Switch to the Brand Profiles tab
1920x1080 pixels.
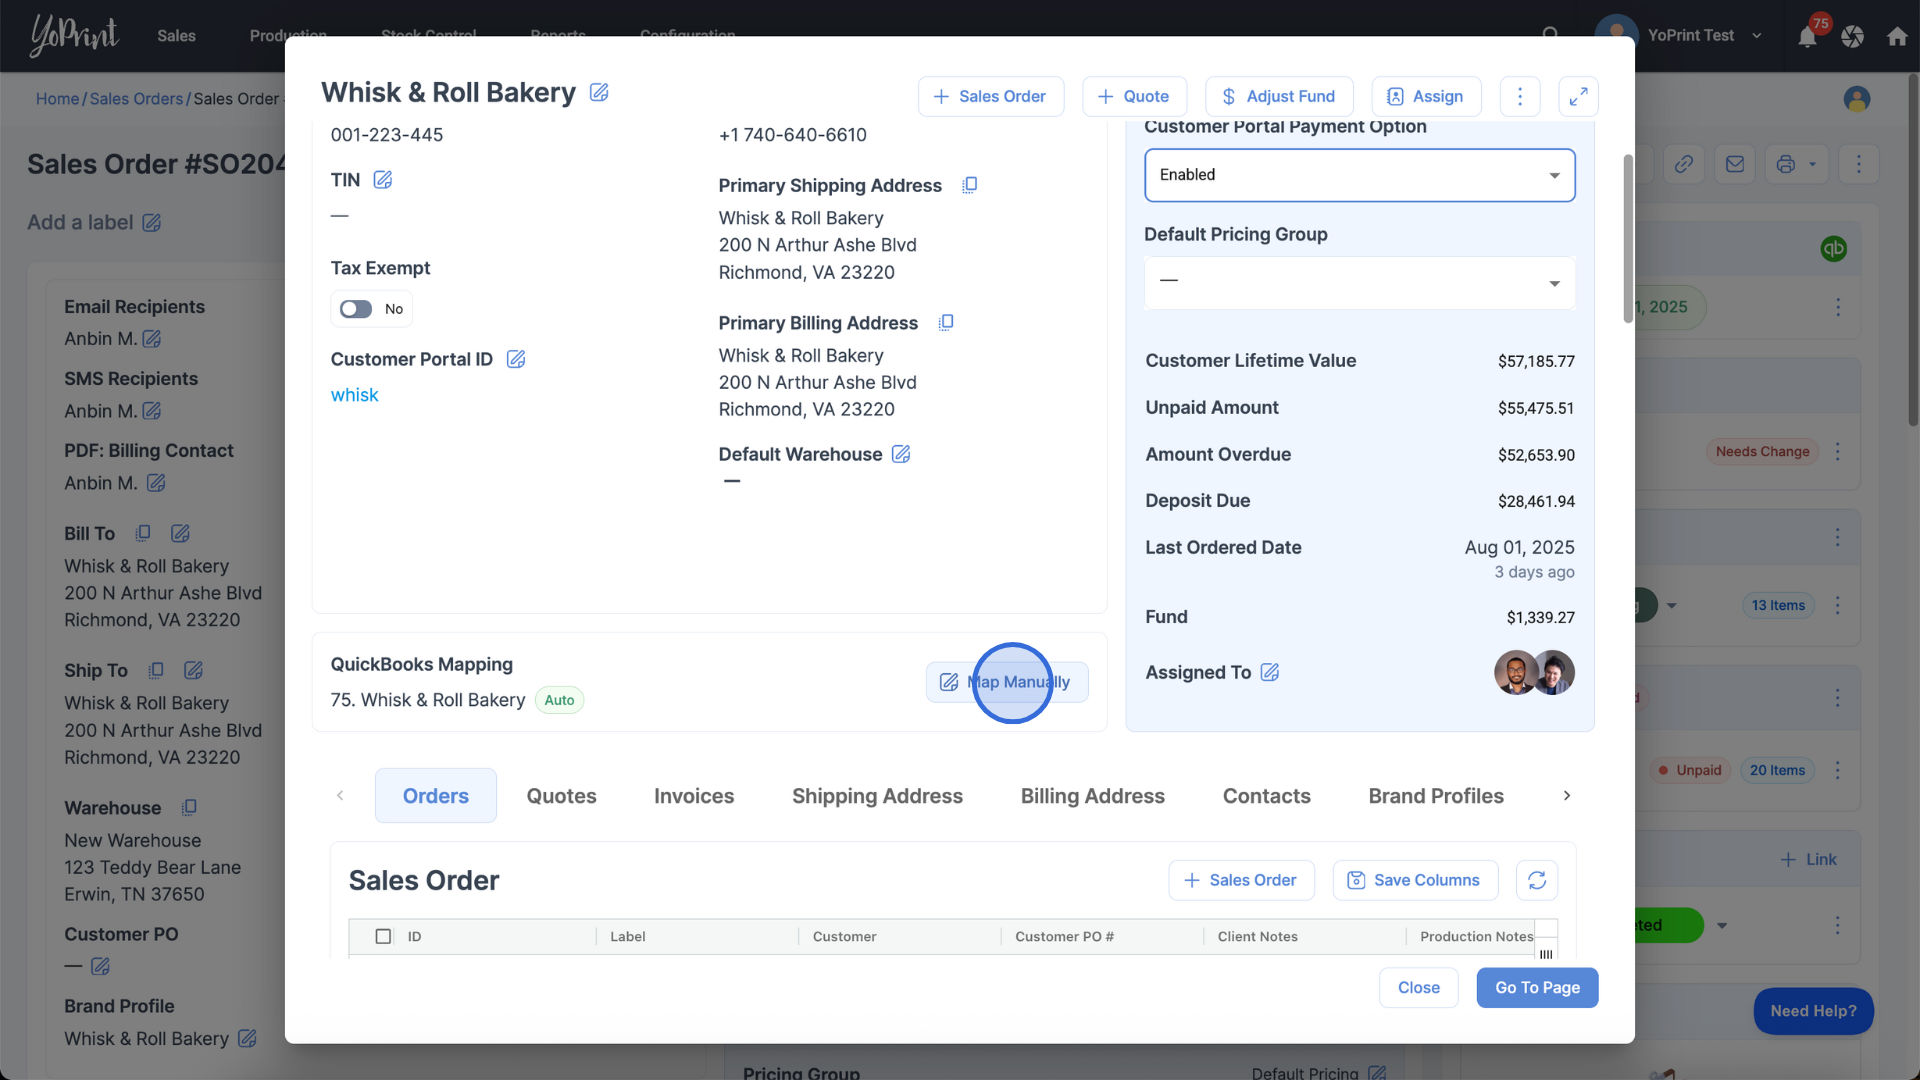[1436, 796]
